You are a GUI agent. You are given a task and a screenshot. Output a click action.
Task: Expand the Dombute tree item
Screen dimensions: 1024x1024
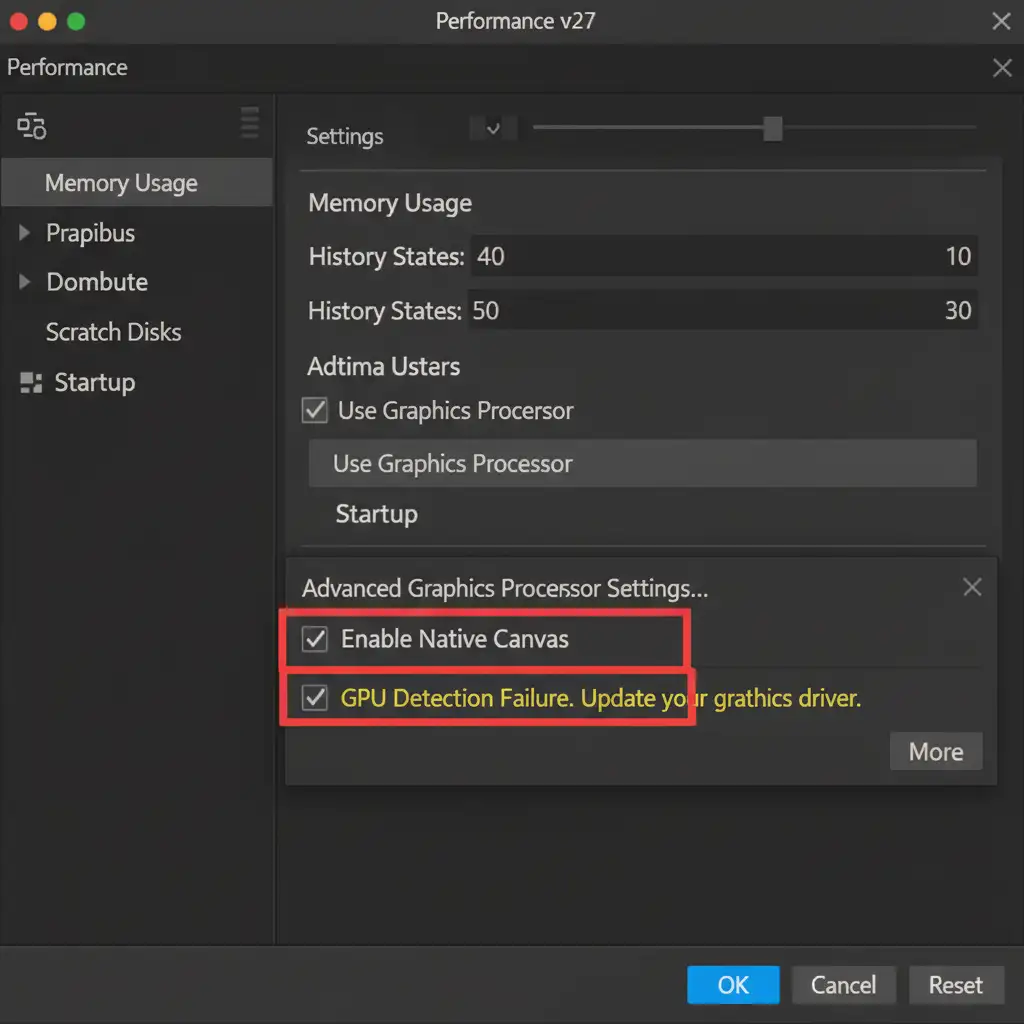(x=25, y=282)
